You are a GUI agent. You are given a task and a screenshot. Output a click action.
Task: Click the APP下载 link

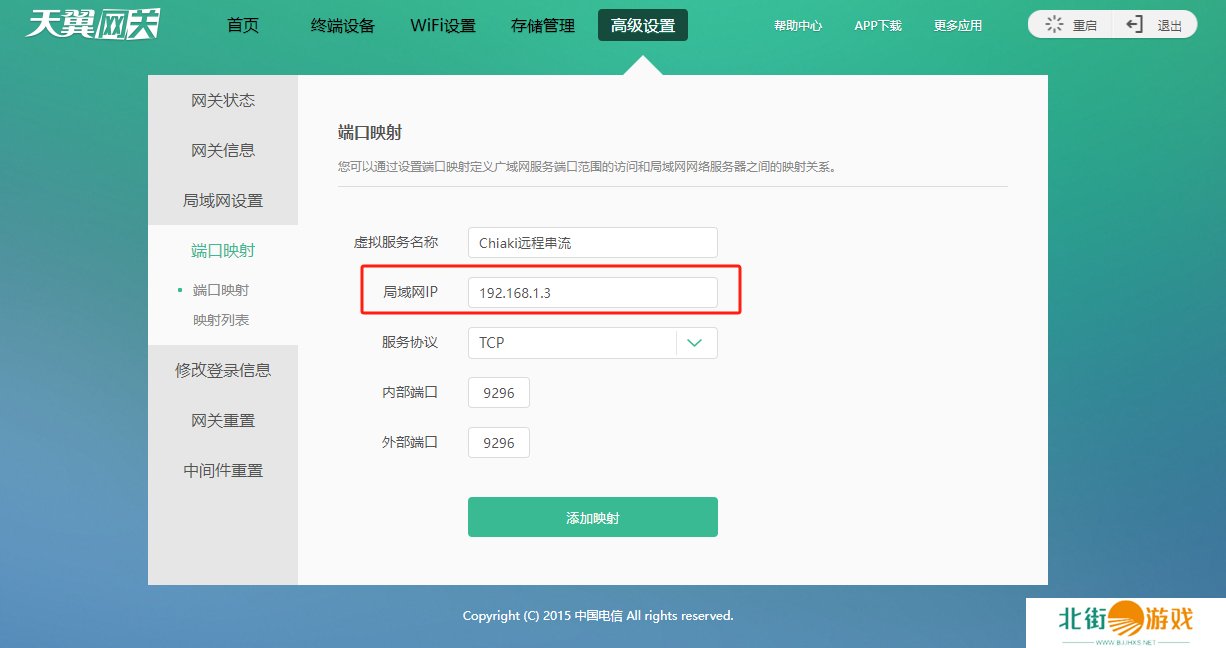click(x=878, y=26)
